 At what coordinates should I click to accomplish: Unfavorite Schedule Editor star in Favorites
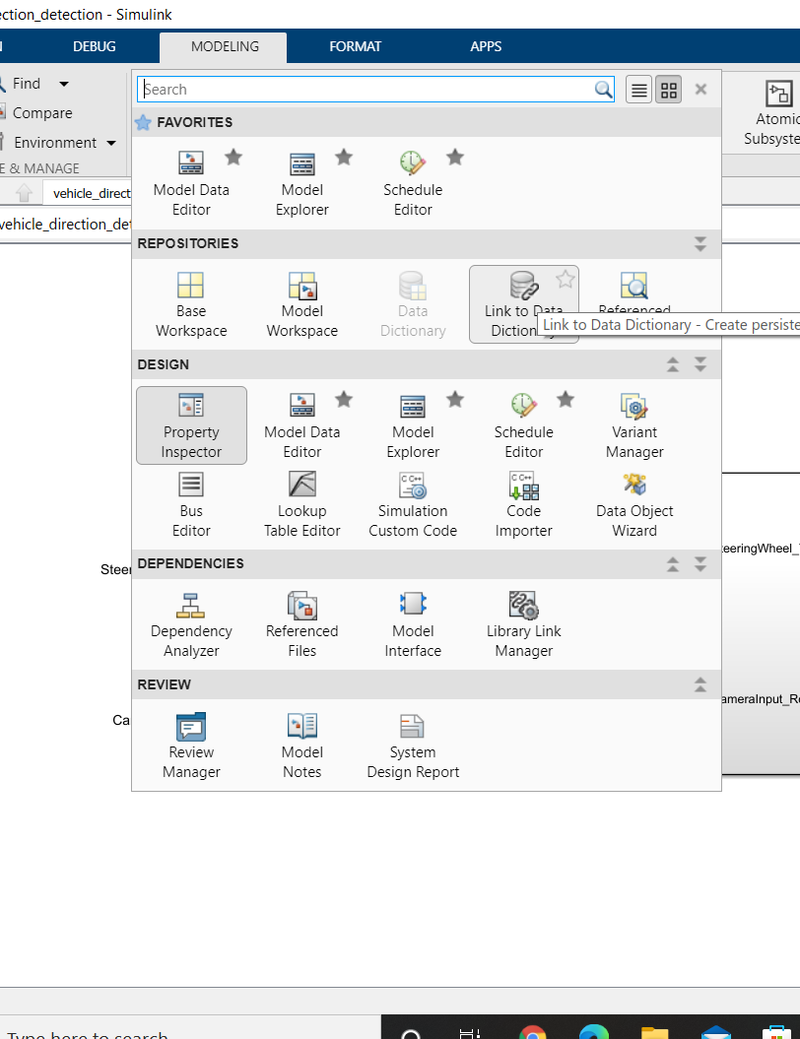pos(455,158)
